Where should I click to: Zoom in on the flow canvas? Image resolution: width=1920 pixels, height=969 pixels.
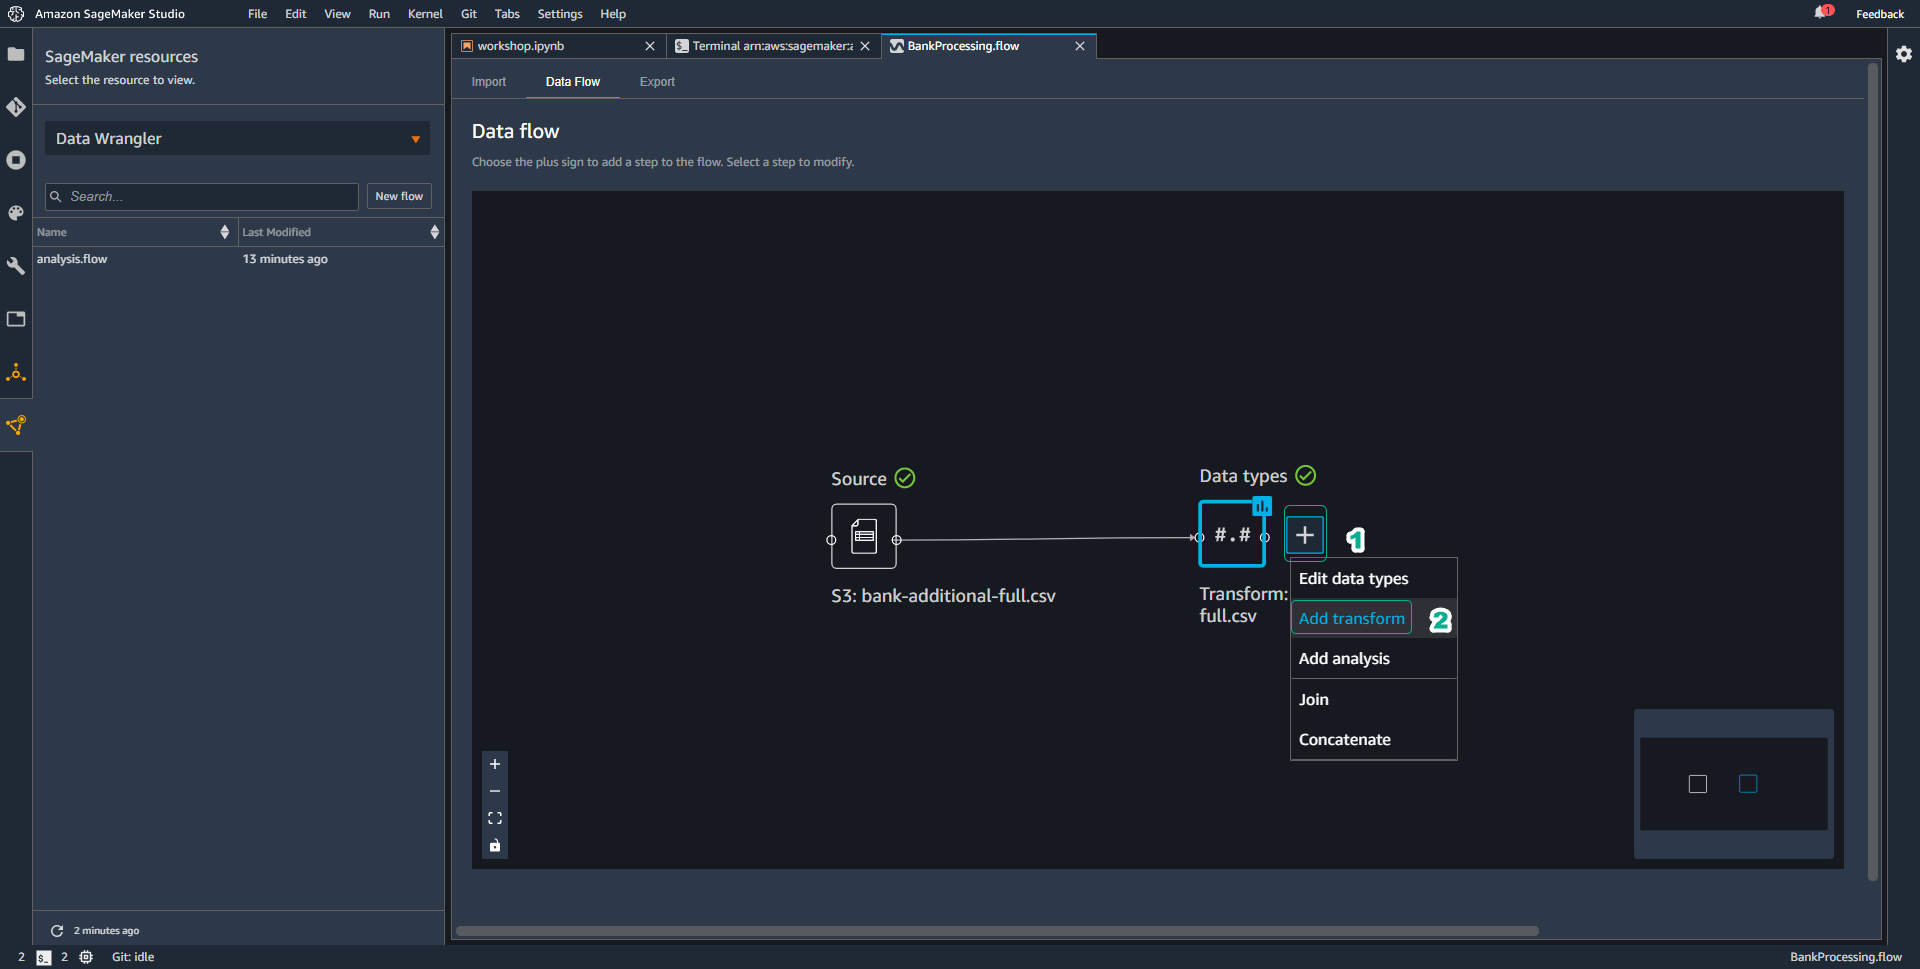pos(495,764)
